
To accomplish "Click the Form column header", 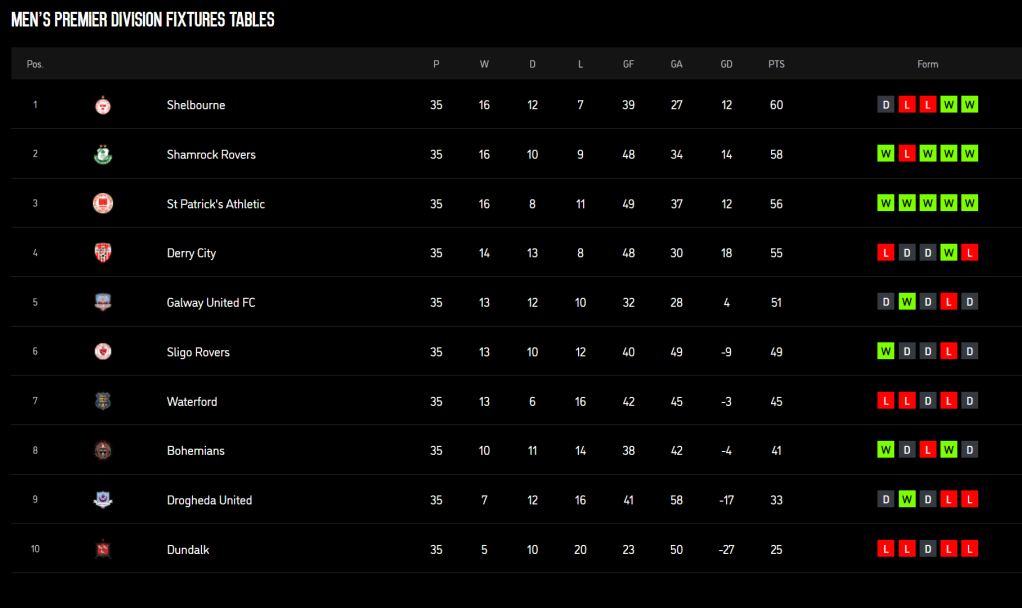I will tap(928, 64).
